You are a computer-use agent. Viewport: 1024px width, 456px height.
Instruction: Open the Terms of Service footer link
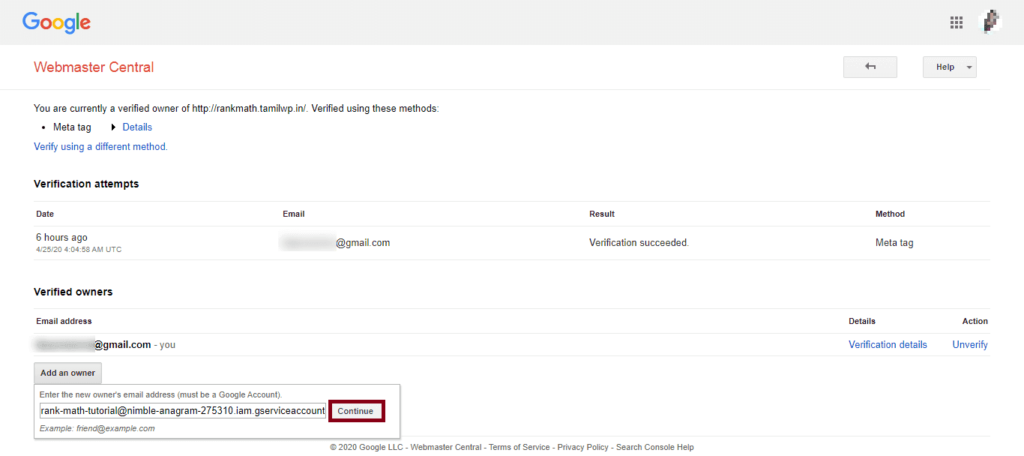[x=520, y=448]
